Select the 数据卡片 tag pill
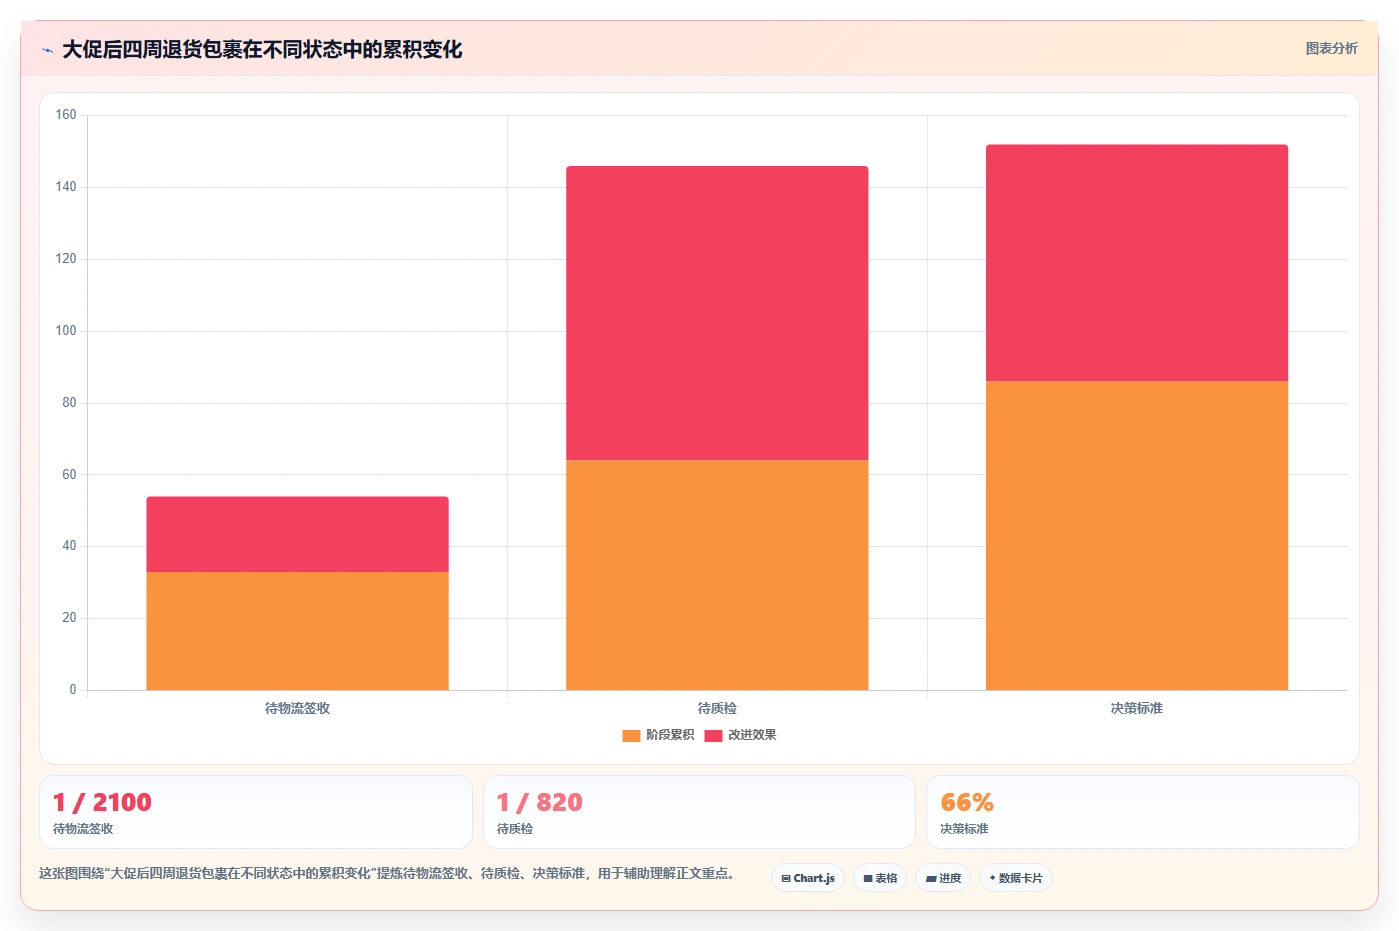This screenshot has height=931, width=1399. [x=1016, y=878]
